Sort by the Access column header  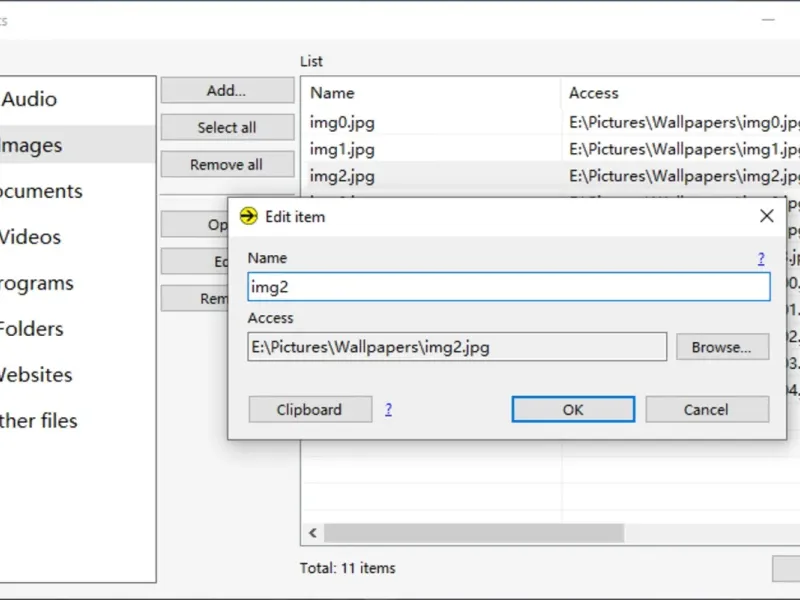[x=594, y=93]
